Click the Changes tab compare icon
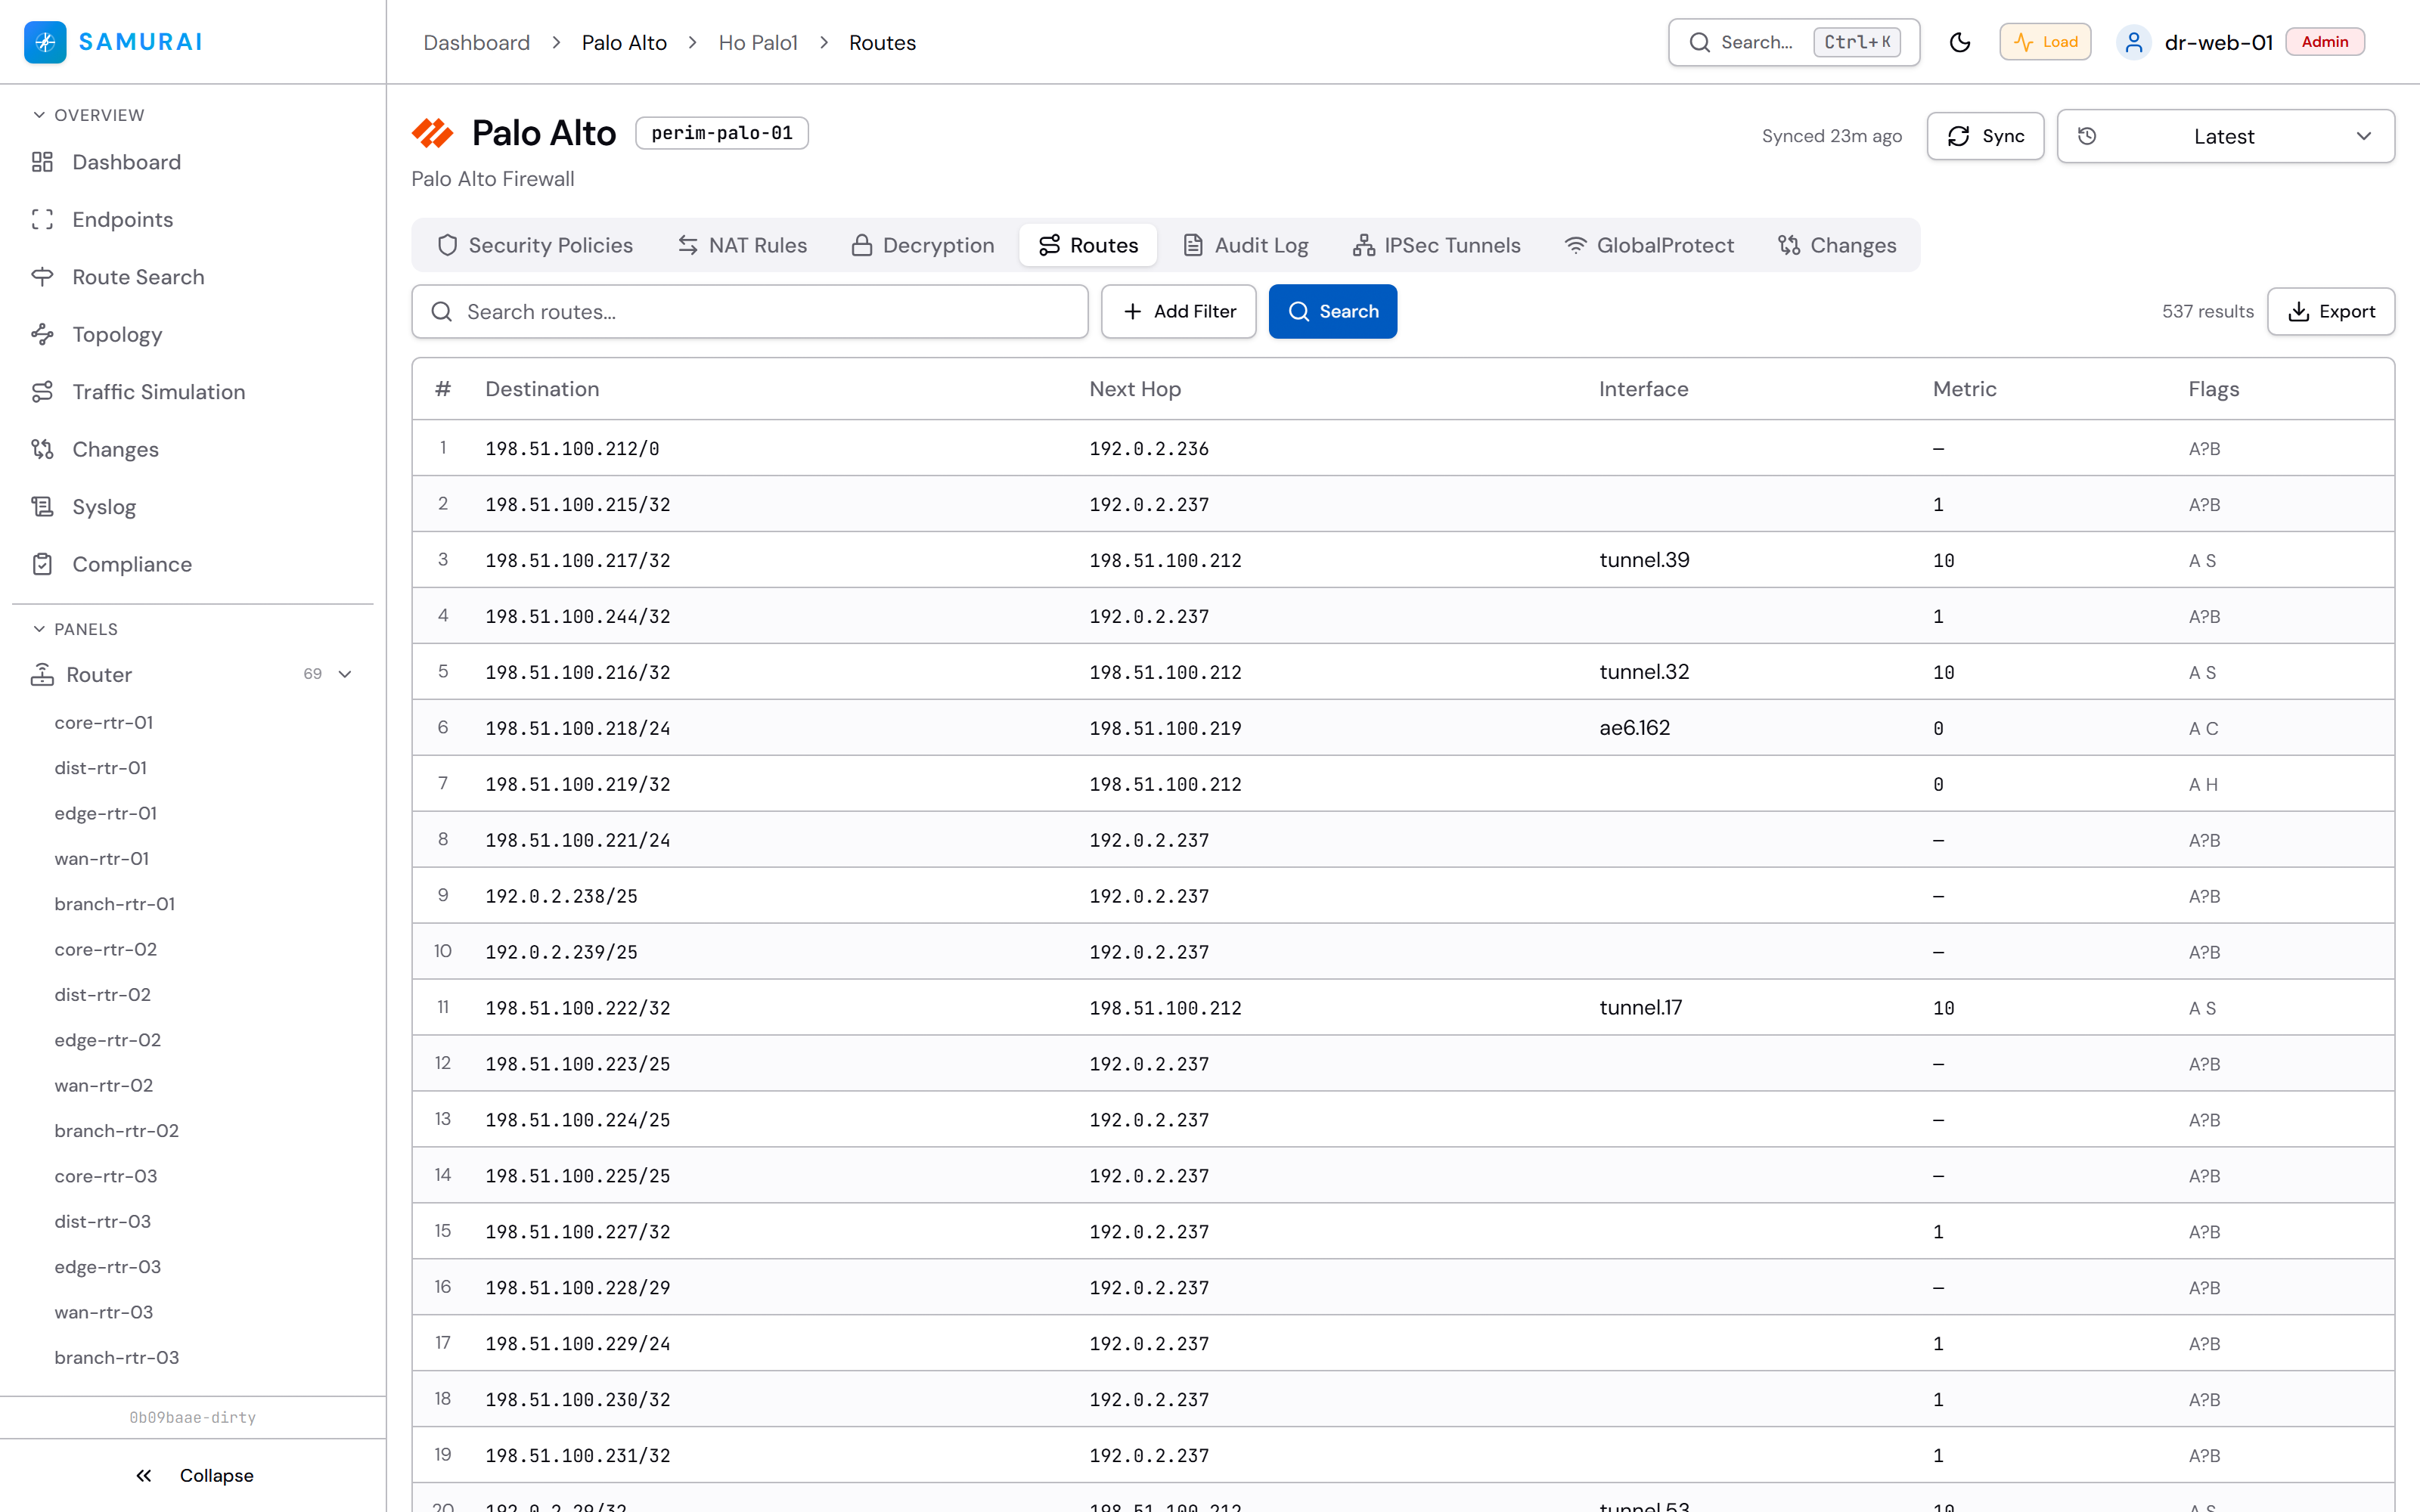 [x=1789, y=246]
